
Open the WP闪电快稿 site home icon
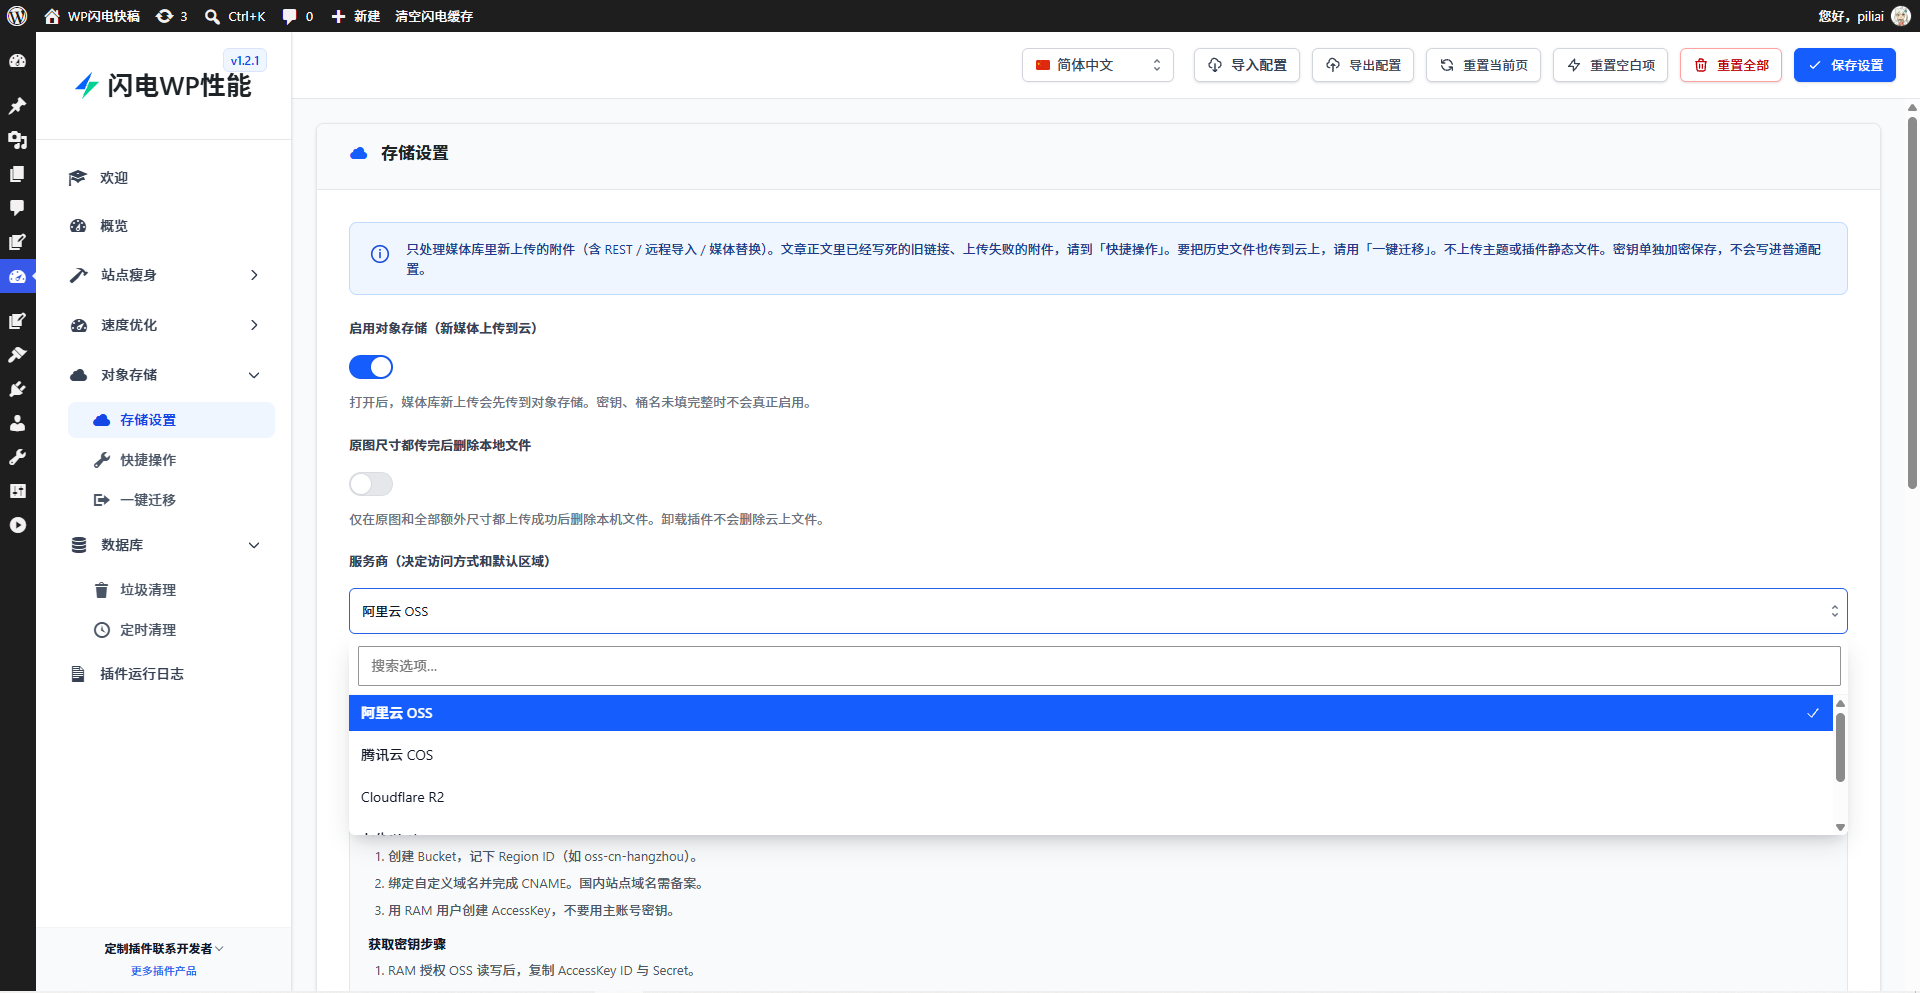pyautogui.click(x=52, y=16)
